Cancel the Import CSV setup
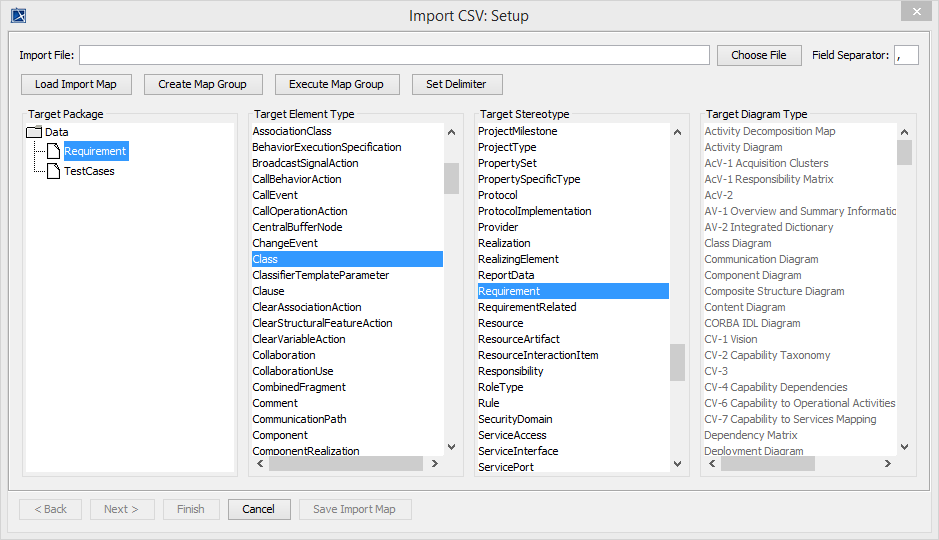The height and width of the screenshot is (540, 939). [x=258, y=509]
